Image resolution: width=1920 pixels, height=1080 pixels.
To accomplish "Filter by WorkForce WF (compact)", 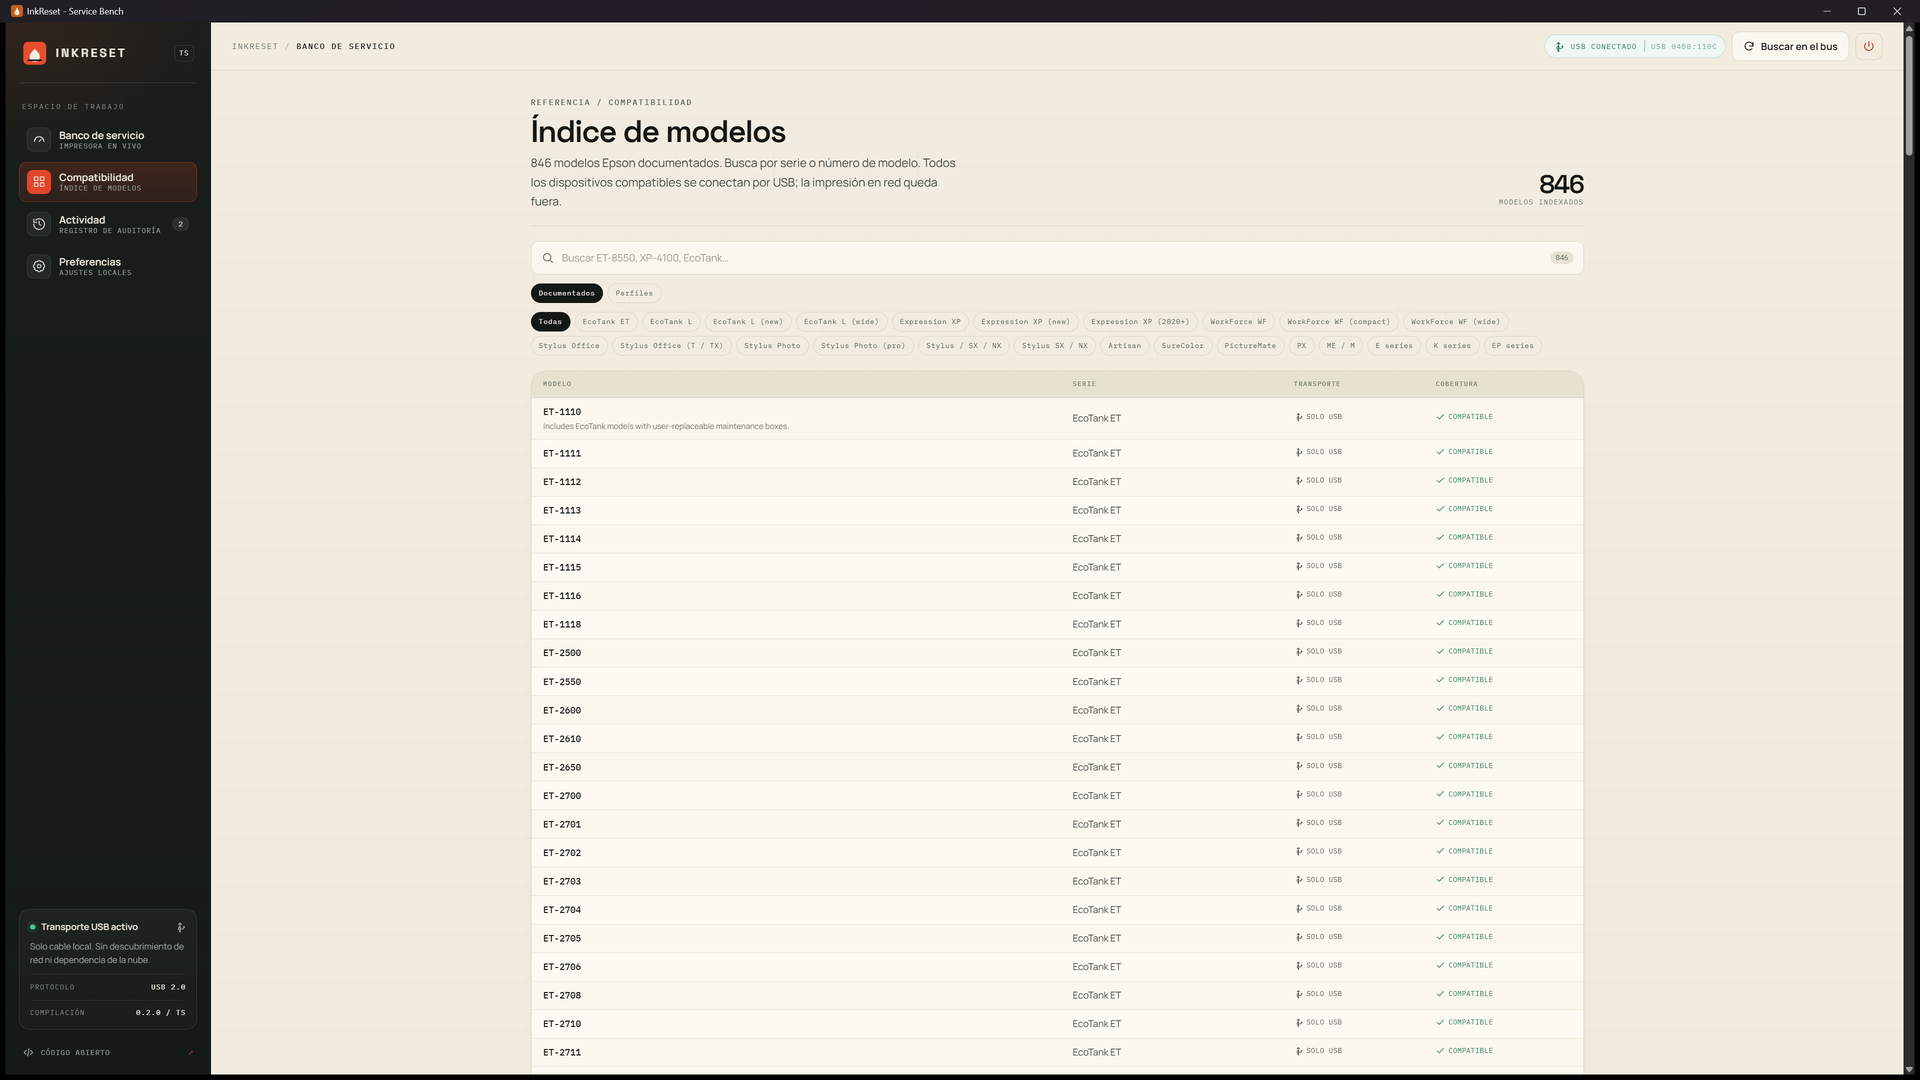I will 1338,322.
